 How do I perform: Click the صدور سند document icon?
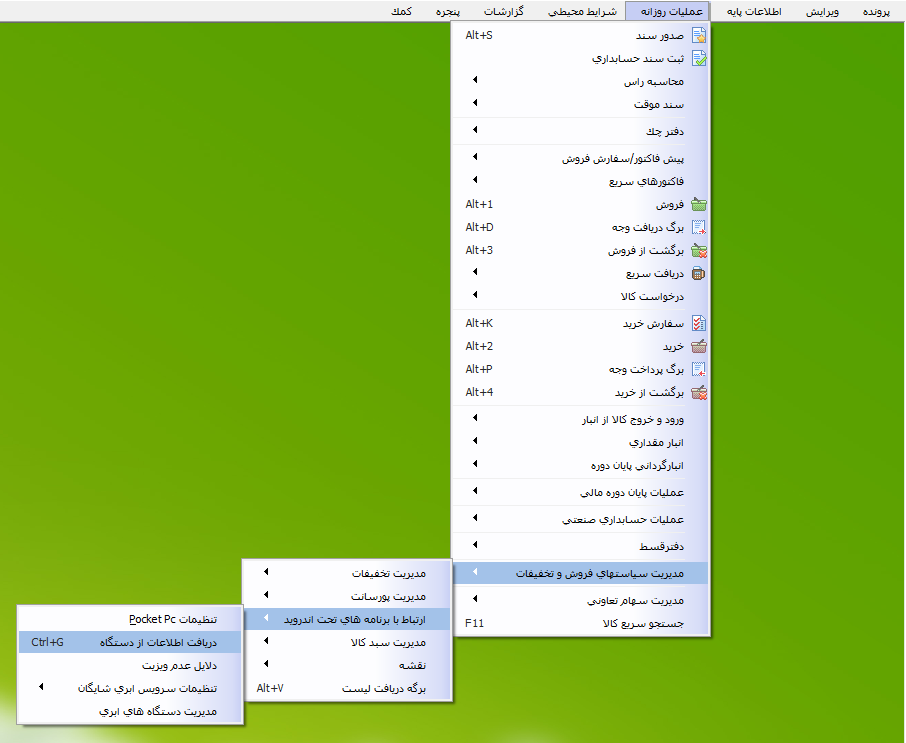(699, 33)
